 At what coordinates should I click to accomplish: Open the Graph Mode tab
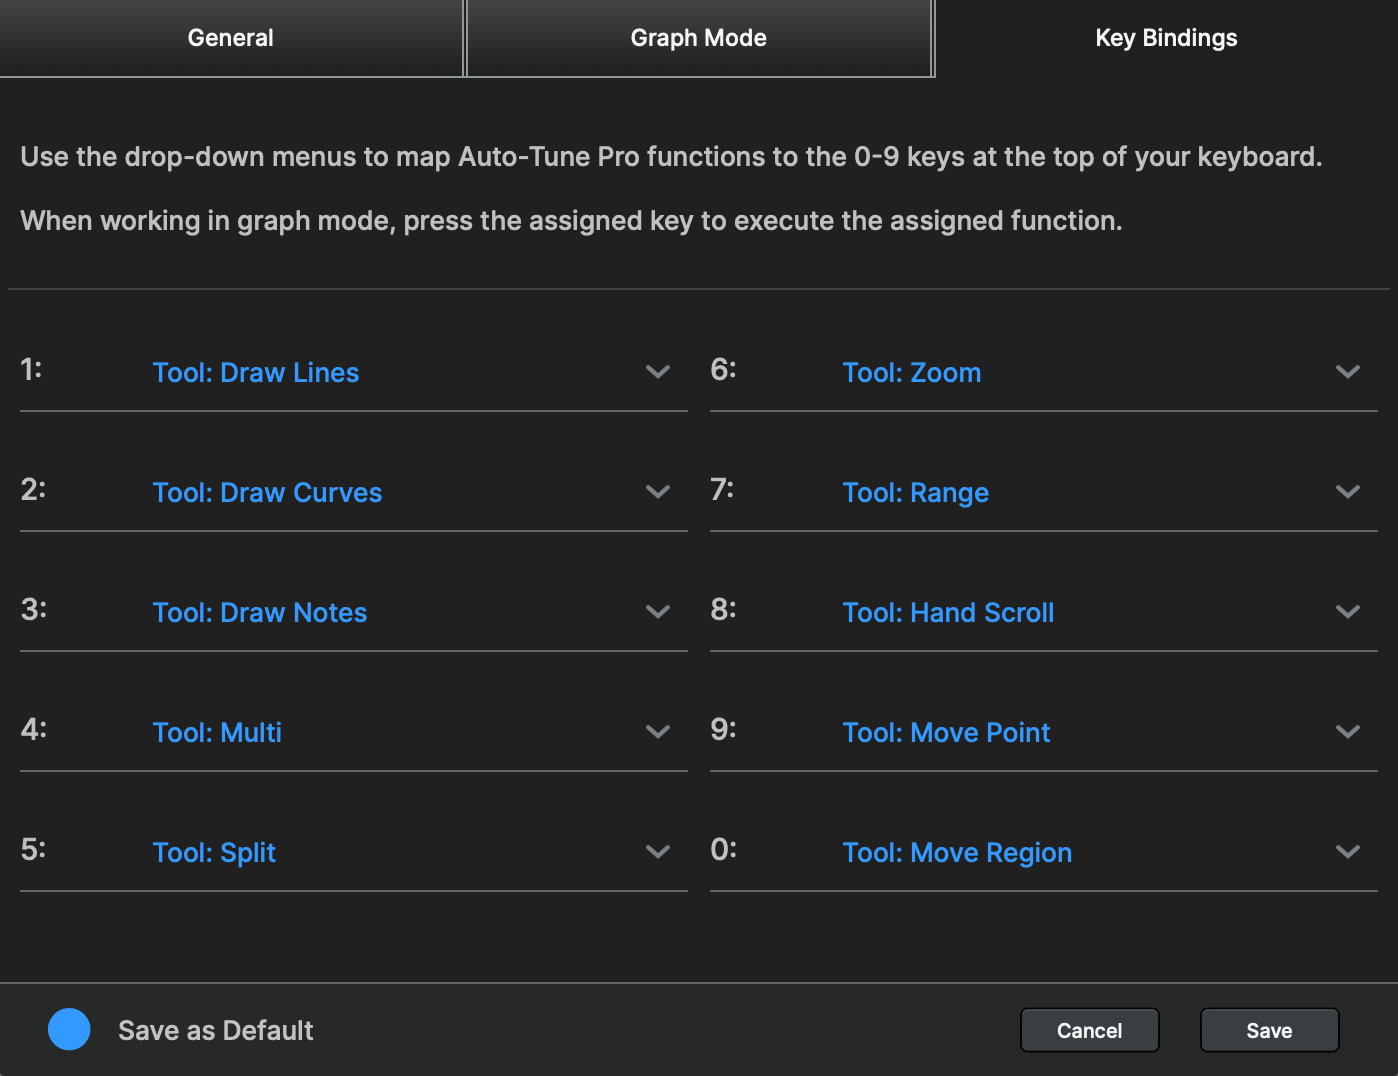pyautogui.click(x=698, y=38)
